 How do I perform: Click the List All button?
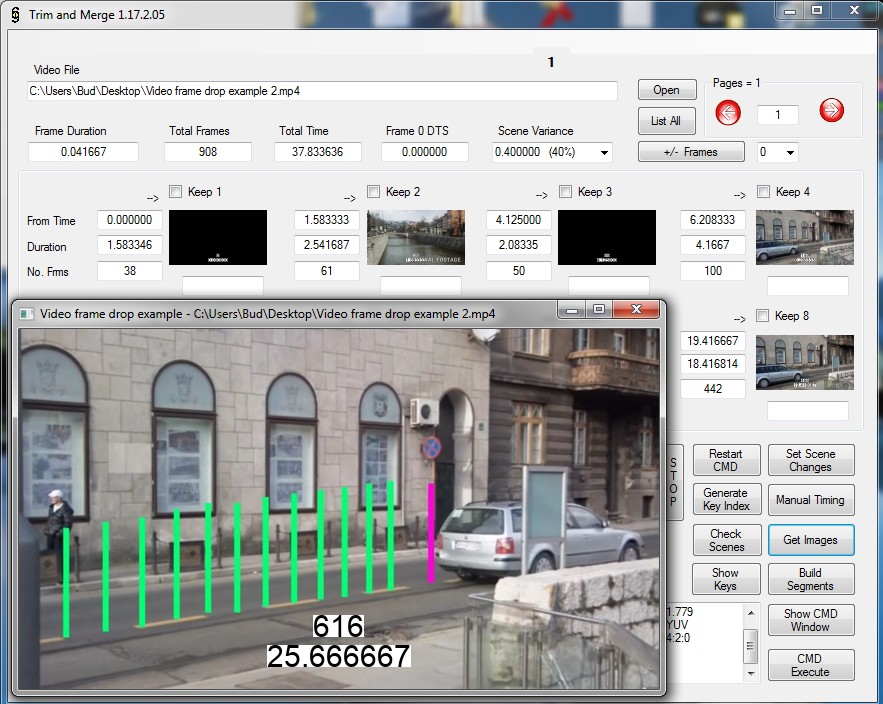click(666, 121)
